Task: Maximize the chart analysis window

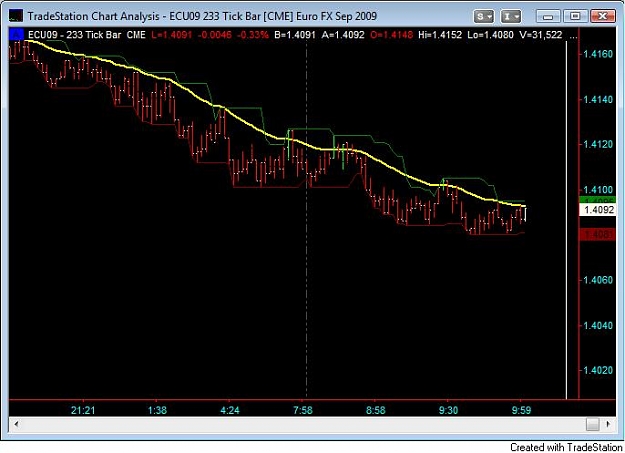Action: 575,16
